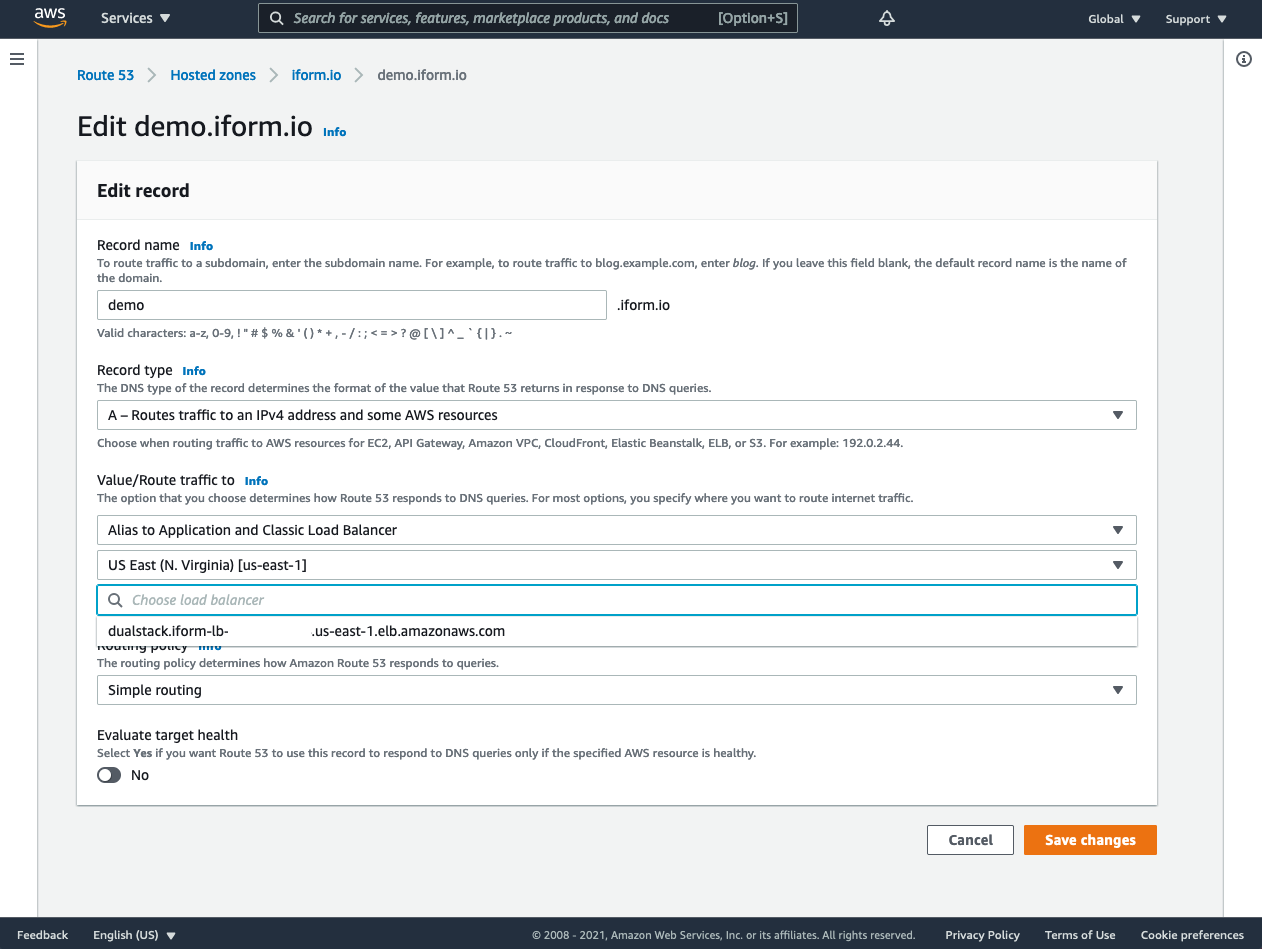Go to the Hosted zones breadcrumb
The width and height of the screenshot is (1262, 949).
pos(213,75)
